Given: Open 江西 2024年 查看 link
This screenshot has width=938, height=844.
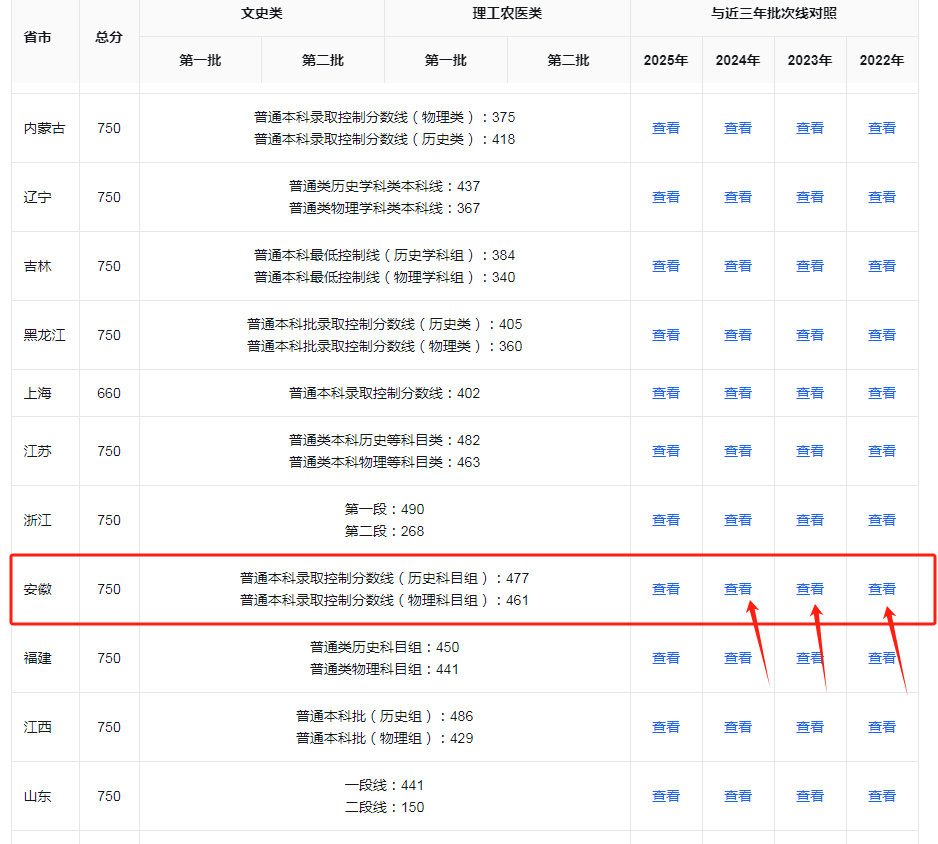Looking at the screenshot, I should point(738,727).
